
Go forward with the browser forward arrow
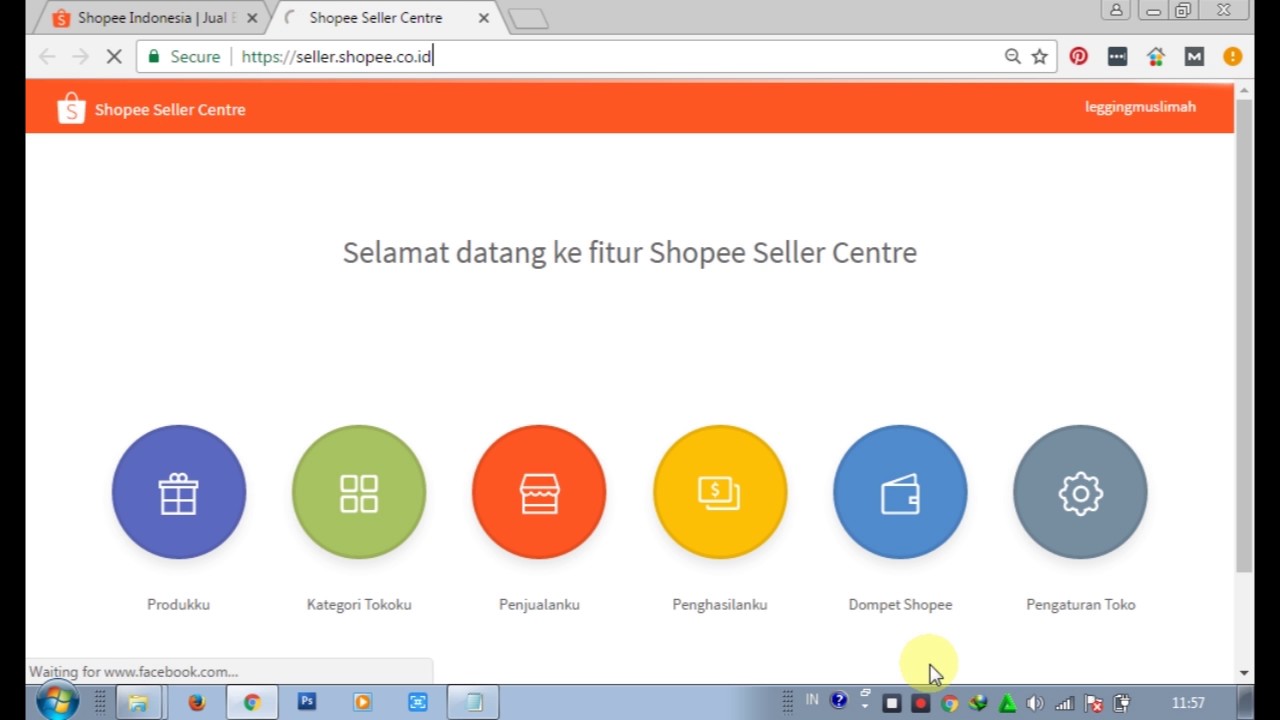click(x=80, y=57)
